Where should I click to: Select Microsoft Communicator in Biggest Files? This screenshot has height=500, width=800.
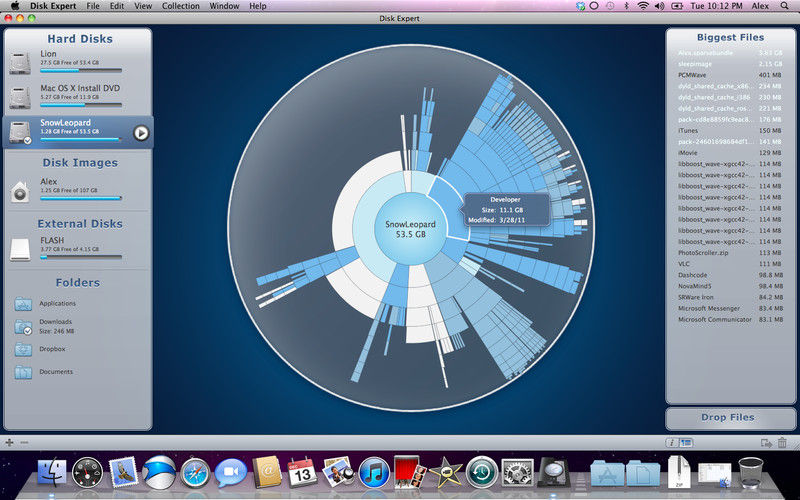[730, 320]
